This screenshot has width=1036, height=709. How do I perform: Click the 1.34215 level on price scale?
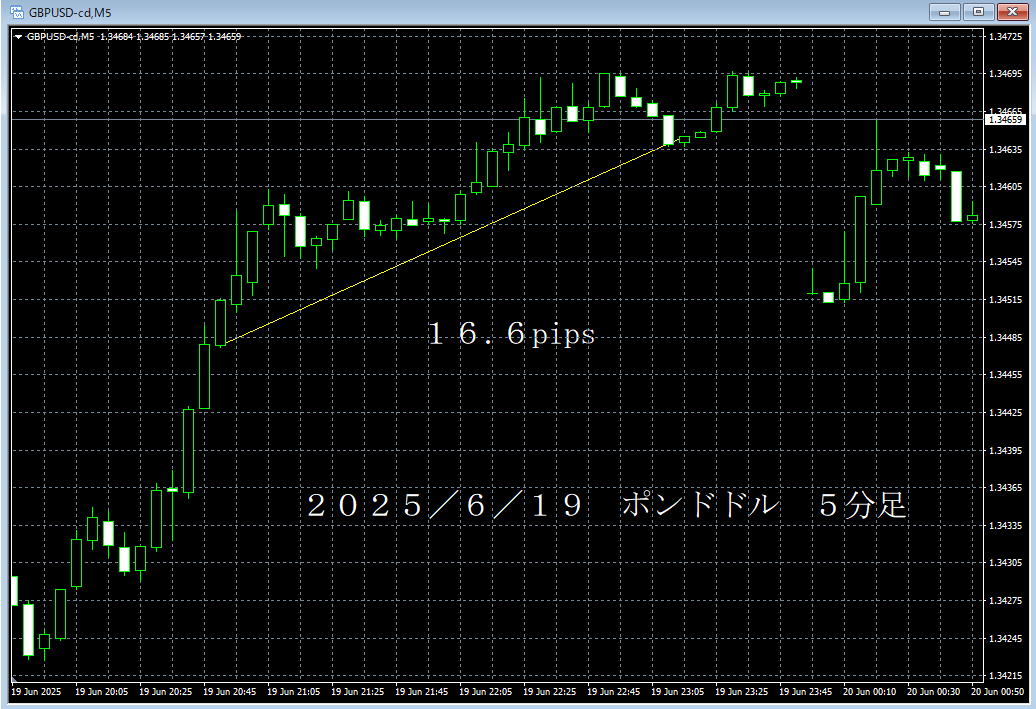tap(1004, 676)
